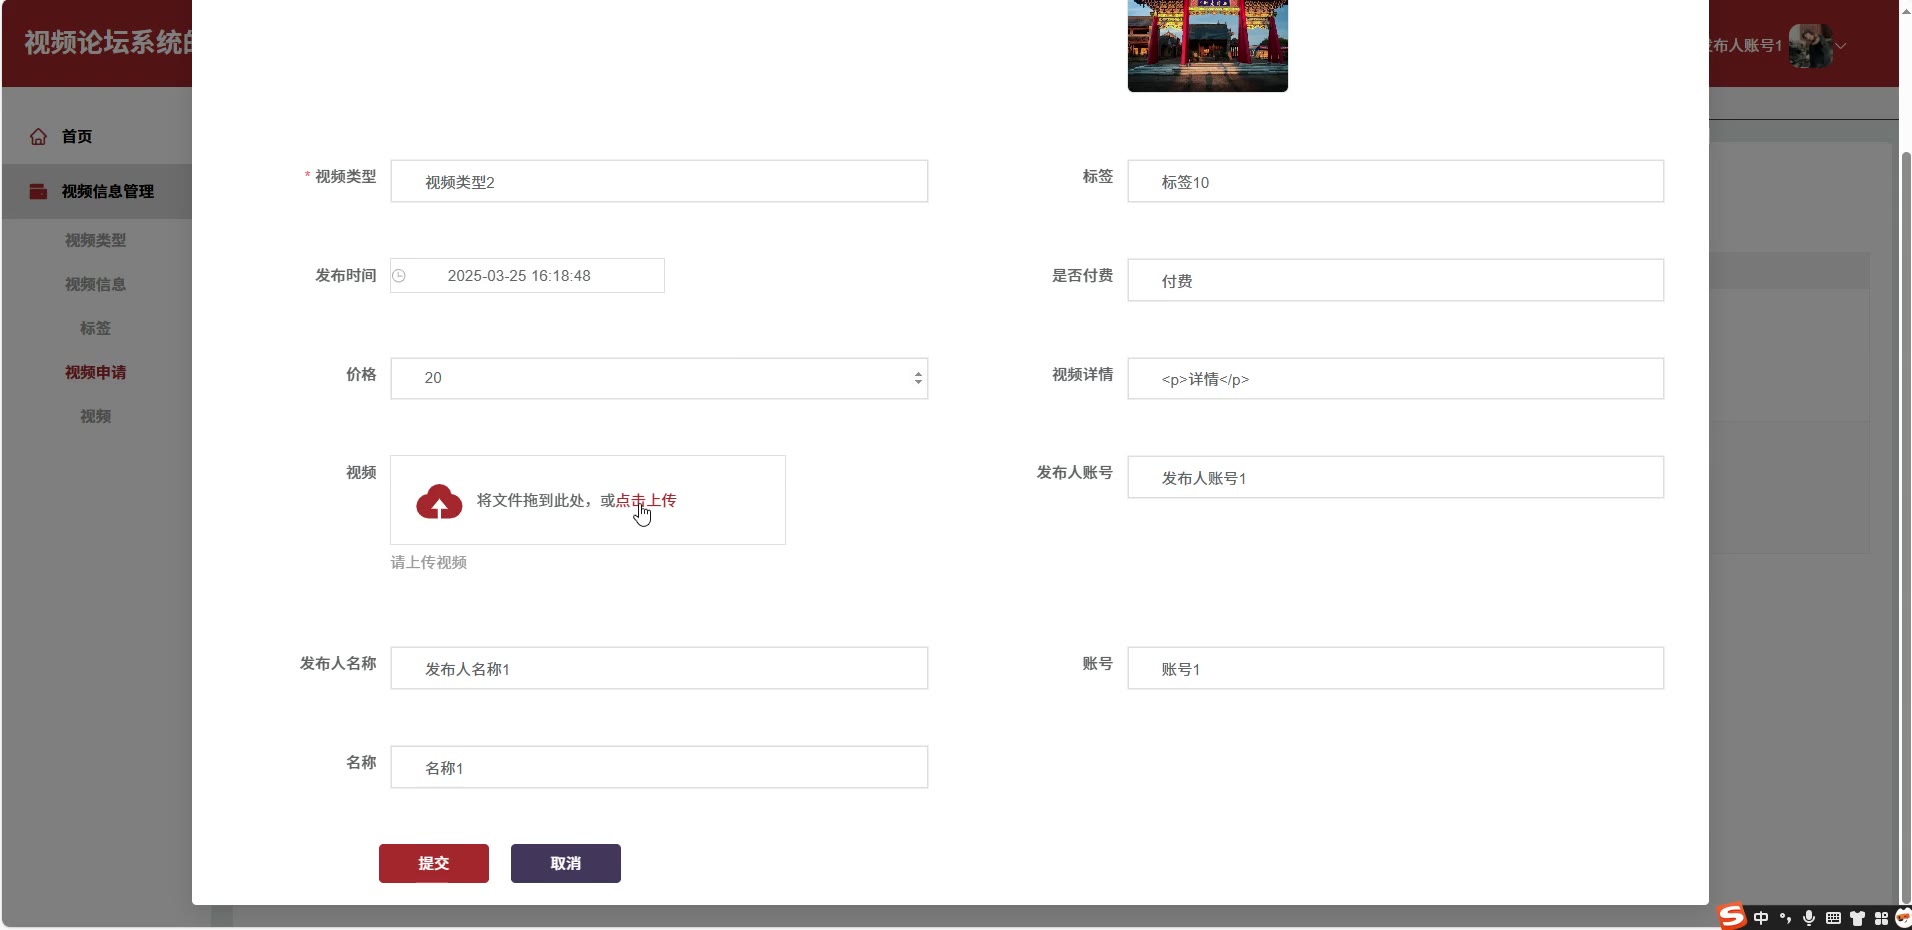Click the uploaded cover image thumbnail
Image resolution: width=1912 pixels, height=930 pixels.
[1207, 46]
